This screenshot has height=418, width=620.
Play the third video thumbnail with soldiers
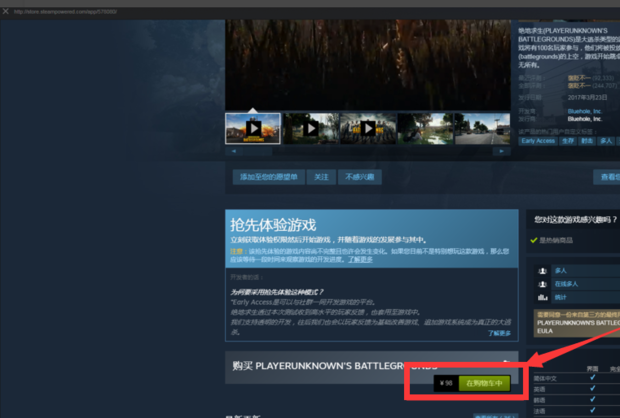point(368,129)
